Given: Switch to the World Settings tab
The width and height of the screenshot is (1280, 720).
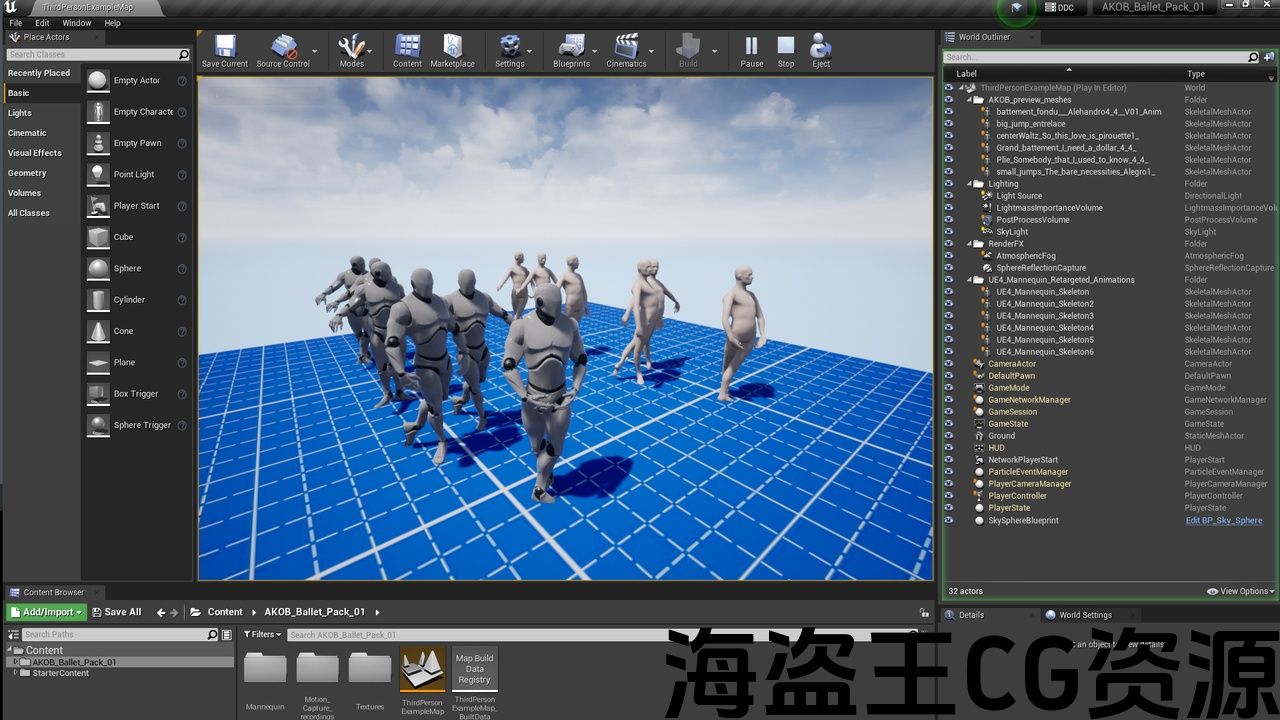Looking at the screenshot, I should coord(1084,615).
